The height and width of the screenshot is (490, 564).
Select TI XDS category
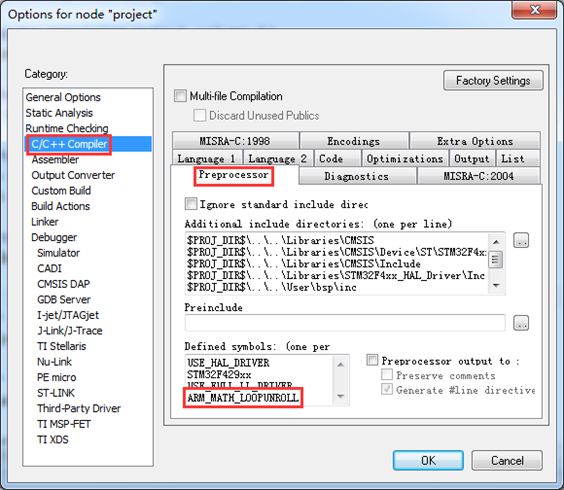[x=53, y=440]
